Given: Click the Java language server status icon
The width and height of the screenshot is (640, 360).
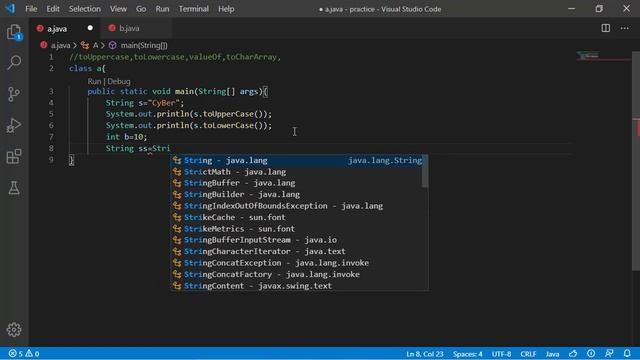Looking at the screenshot, I should click(573, 353).
